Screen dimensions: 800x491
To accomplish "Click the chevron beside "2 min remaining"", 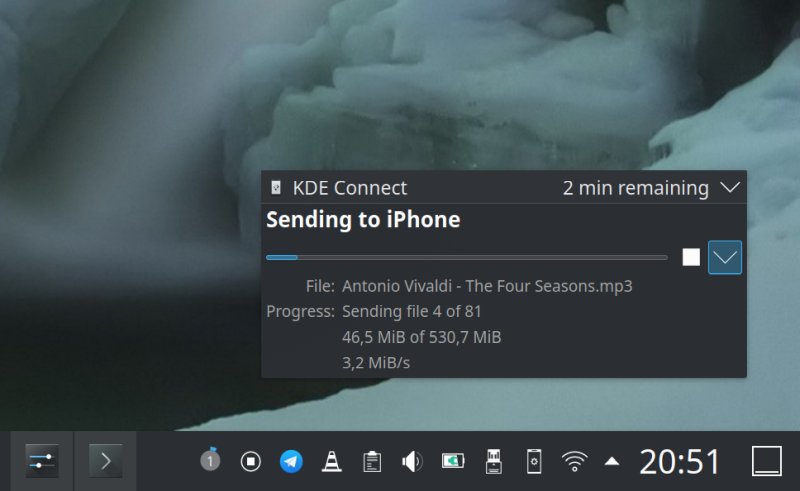I will click(x=730, y=188).
